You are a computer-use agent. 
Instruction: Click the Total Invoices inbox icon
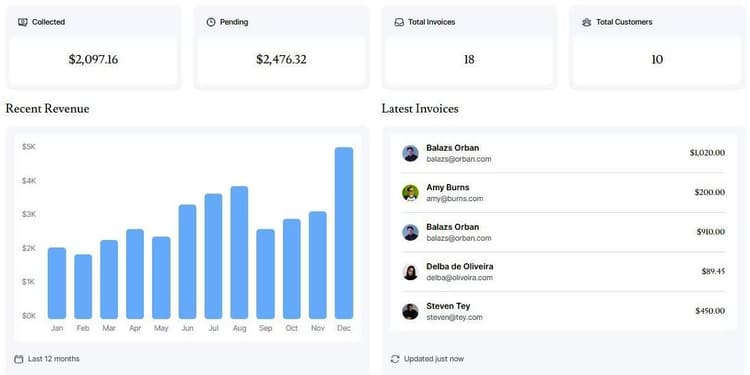coord(399,22)
